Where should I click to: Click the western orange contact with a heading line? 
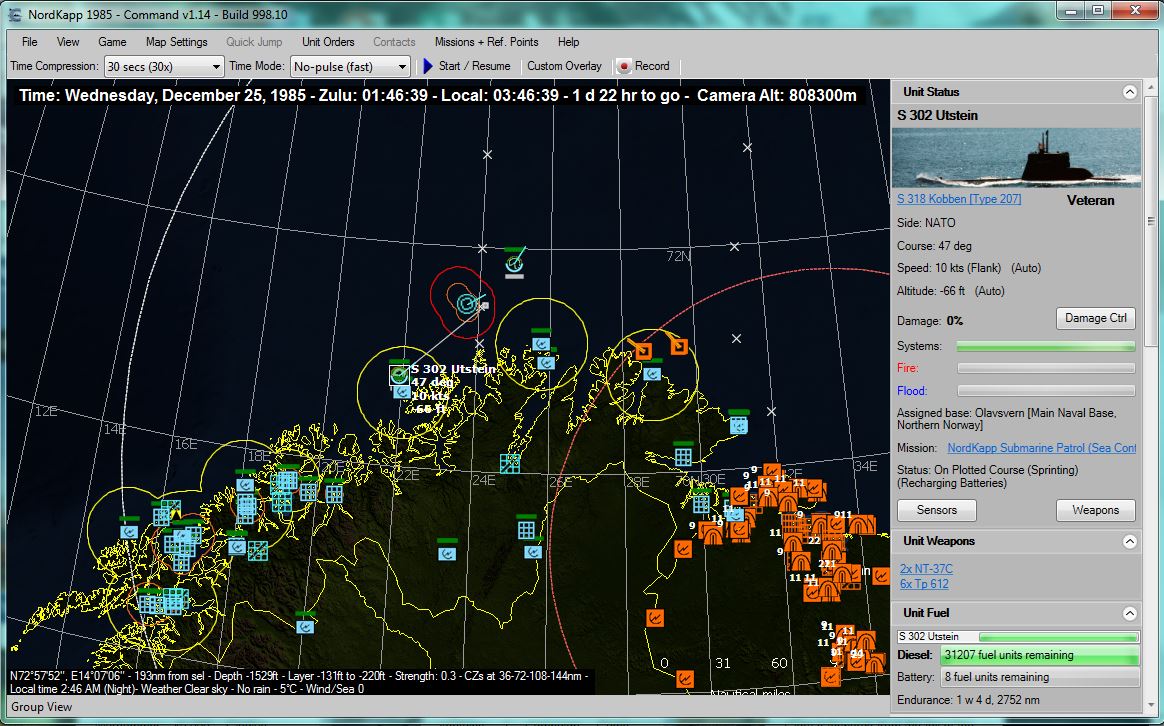[x=643, y=350]
